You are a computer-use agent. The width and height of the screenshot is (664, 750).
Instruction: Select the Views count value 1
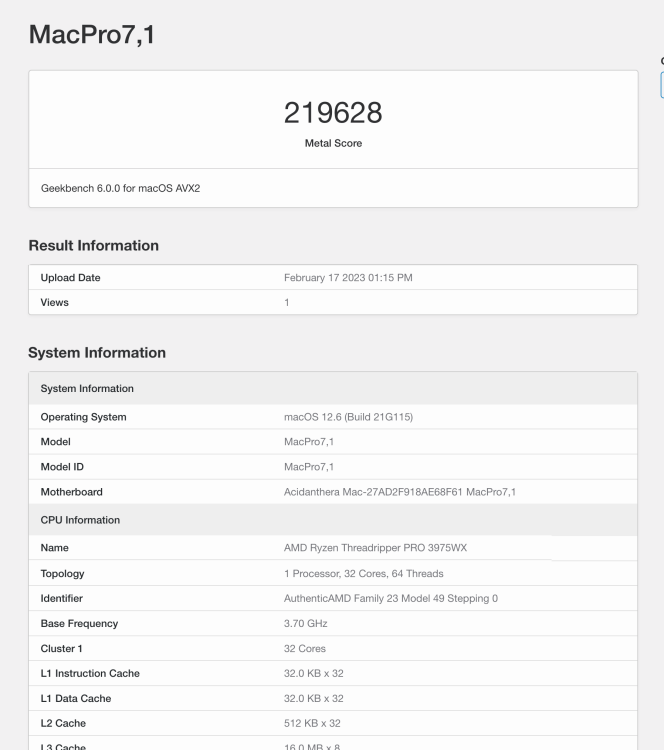287,302
